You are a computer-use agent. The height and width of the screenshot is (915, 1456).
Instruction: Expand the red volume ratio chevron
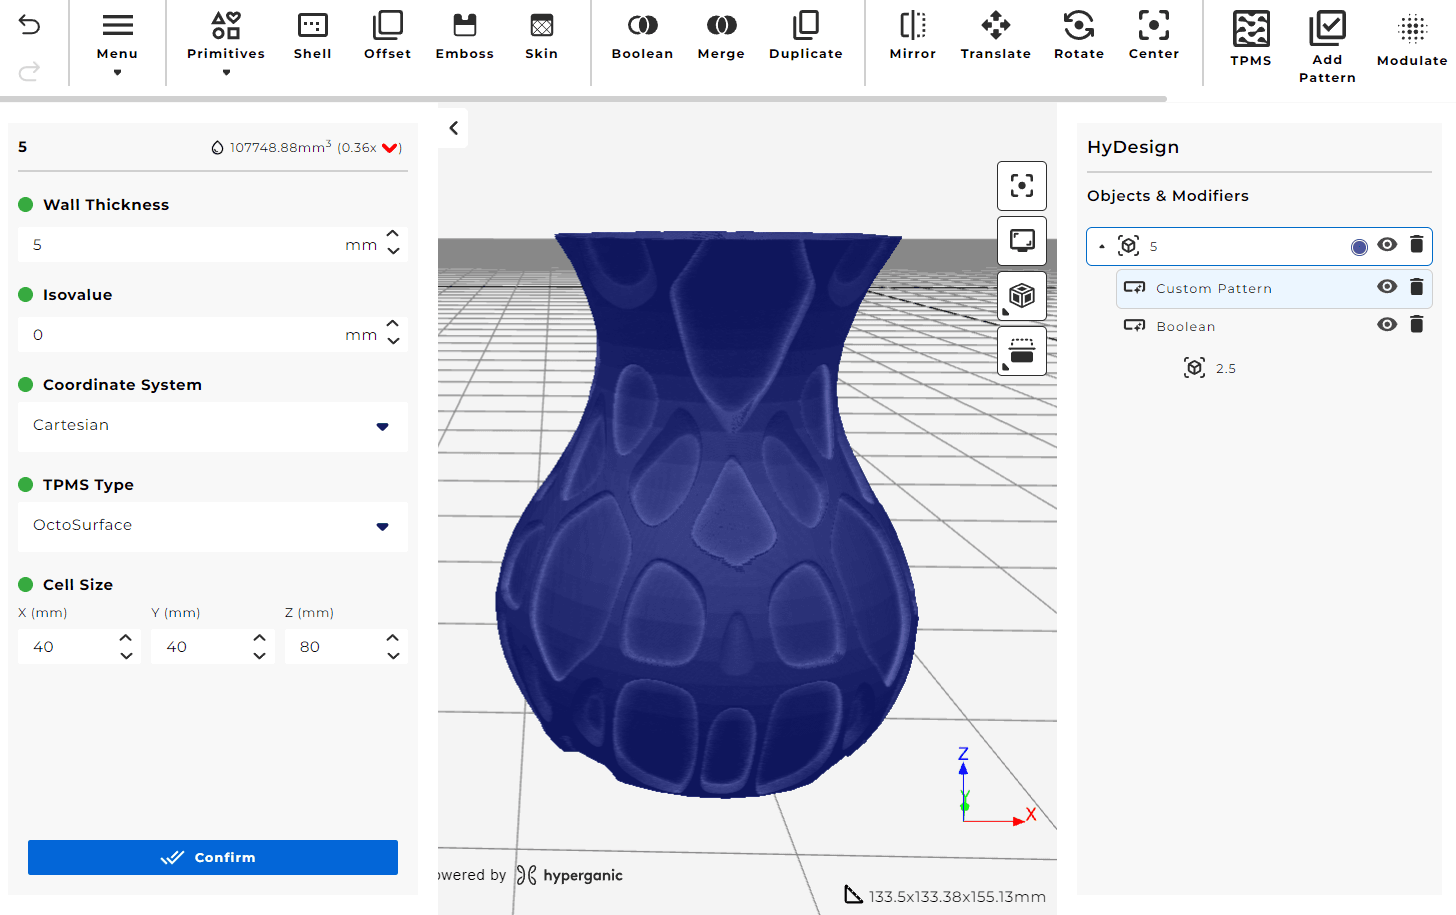click(x=390, y=148)
